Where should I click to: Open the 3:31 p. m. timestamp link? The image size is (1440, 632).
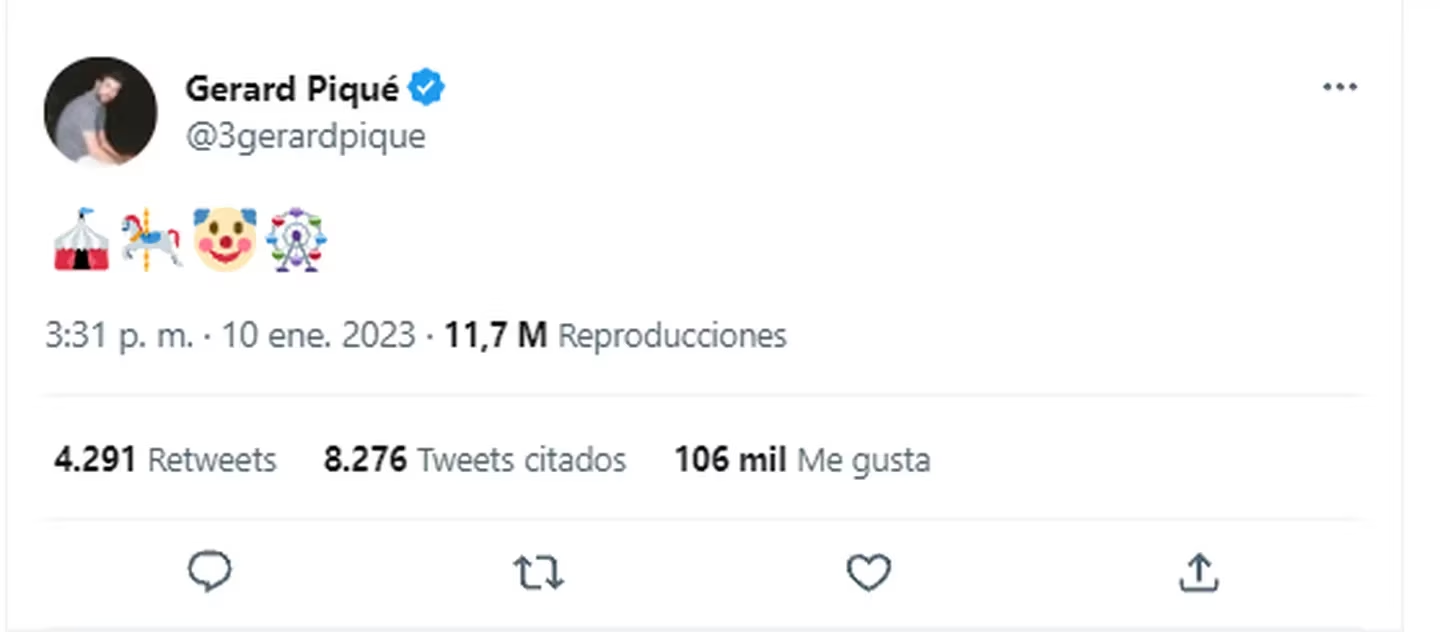pyautogui.click(x=119, y=335)
